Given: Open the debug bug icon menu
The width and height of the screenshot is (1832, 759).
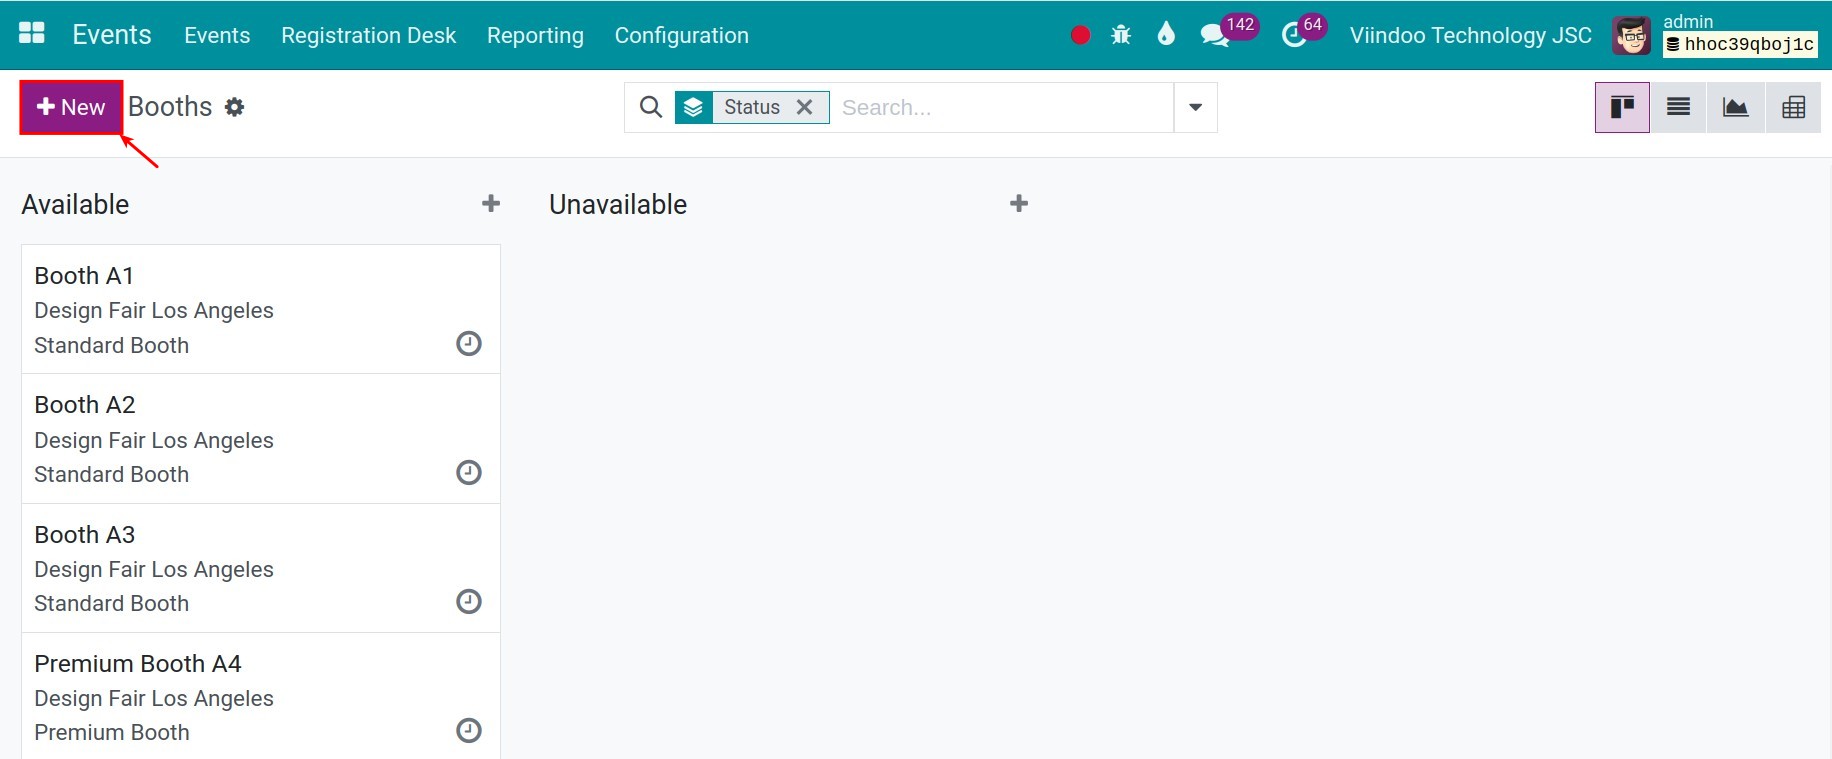Looking at the screenshot, I should click(1121, 35).
